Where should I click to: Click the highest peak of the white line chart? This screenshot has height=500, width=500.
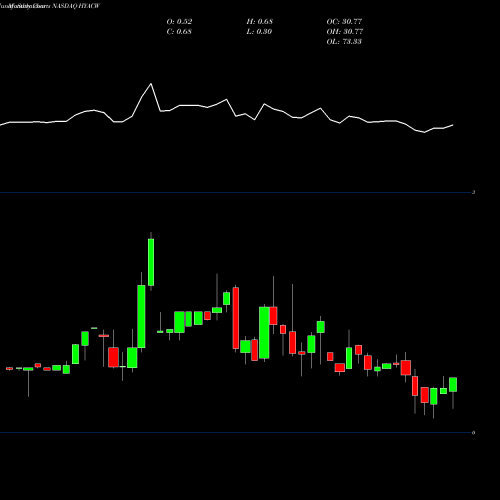point(151,84)
